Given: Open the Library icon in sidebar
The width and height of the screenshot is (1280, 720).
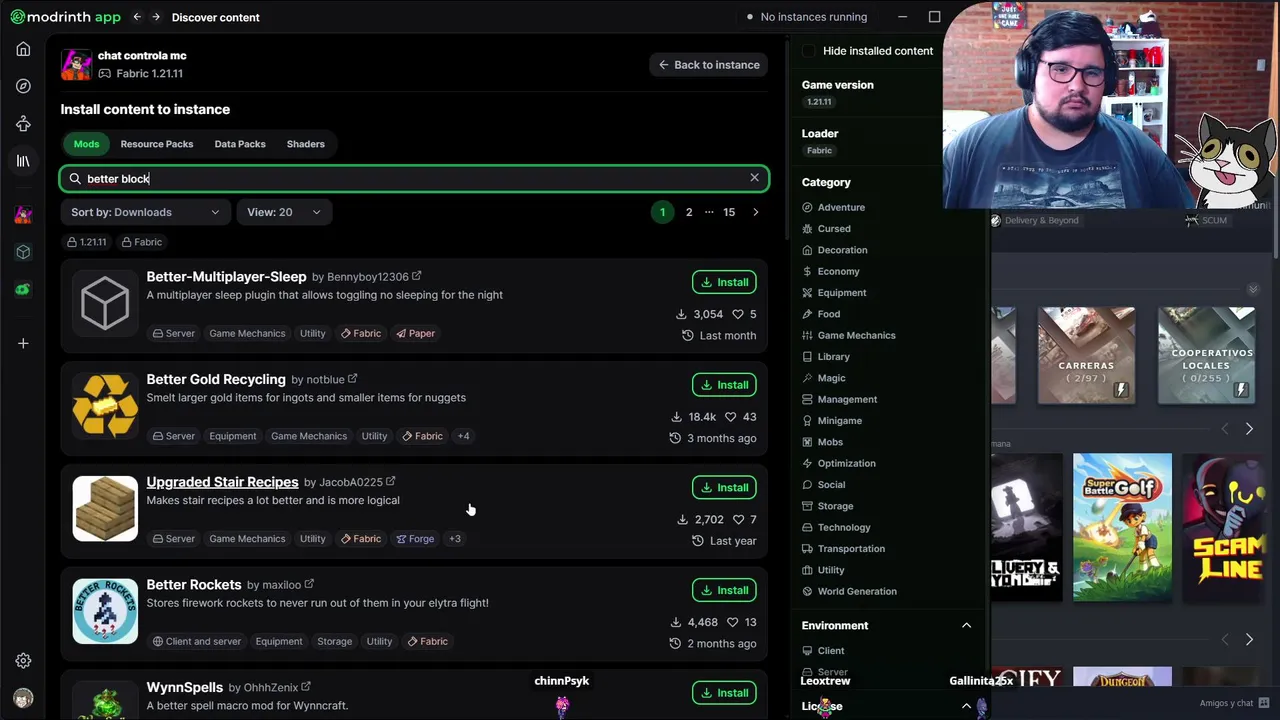Looking at the screenshot, I should pyautogui.click(x=23, y=161).
